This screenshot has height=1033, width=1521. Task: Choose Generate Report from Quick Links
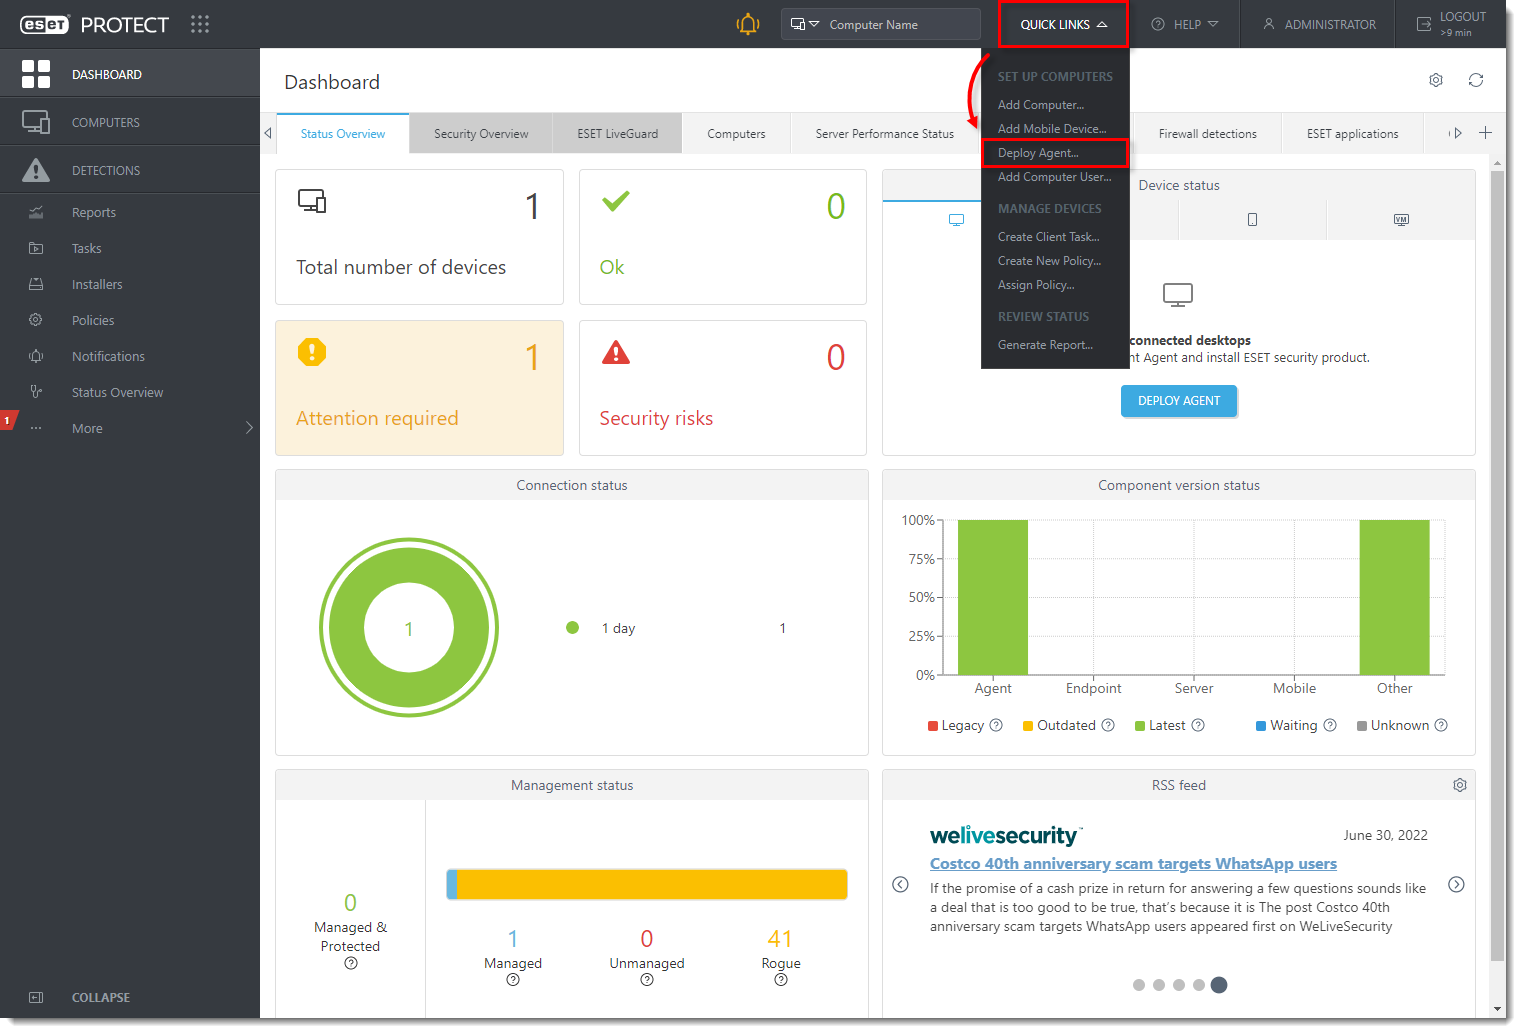coord(1045,345)
